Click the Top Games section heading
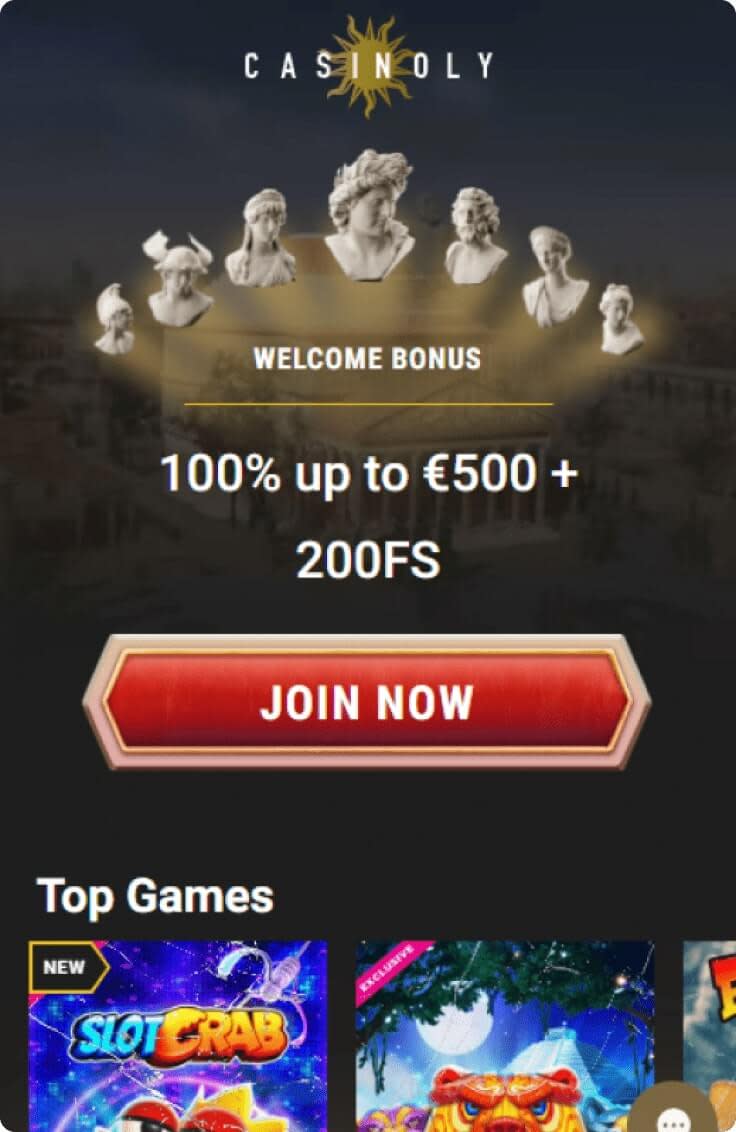The height and width of the screenshot is (1132, 736). tap(155, 896)
